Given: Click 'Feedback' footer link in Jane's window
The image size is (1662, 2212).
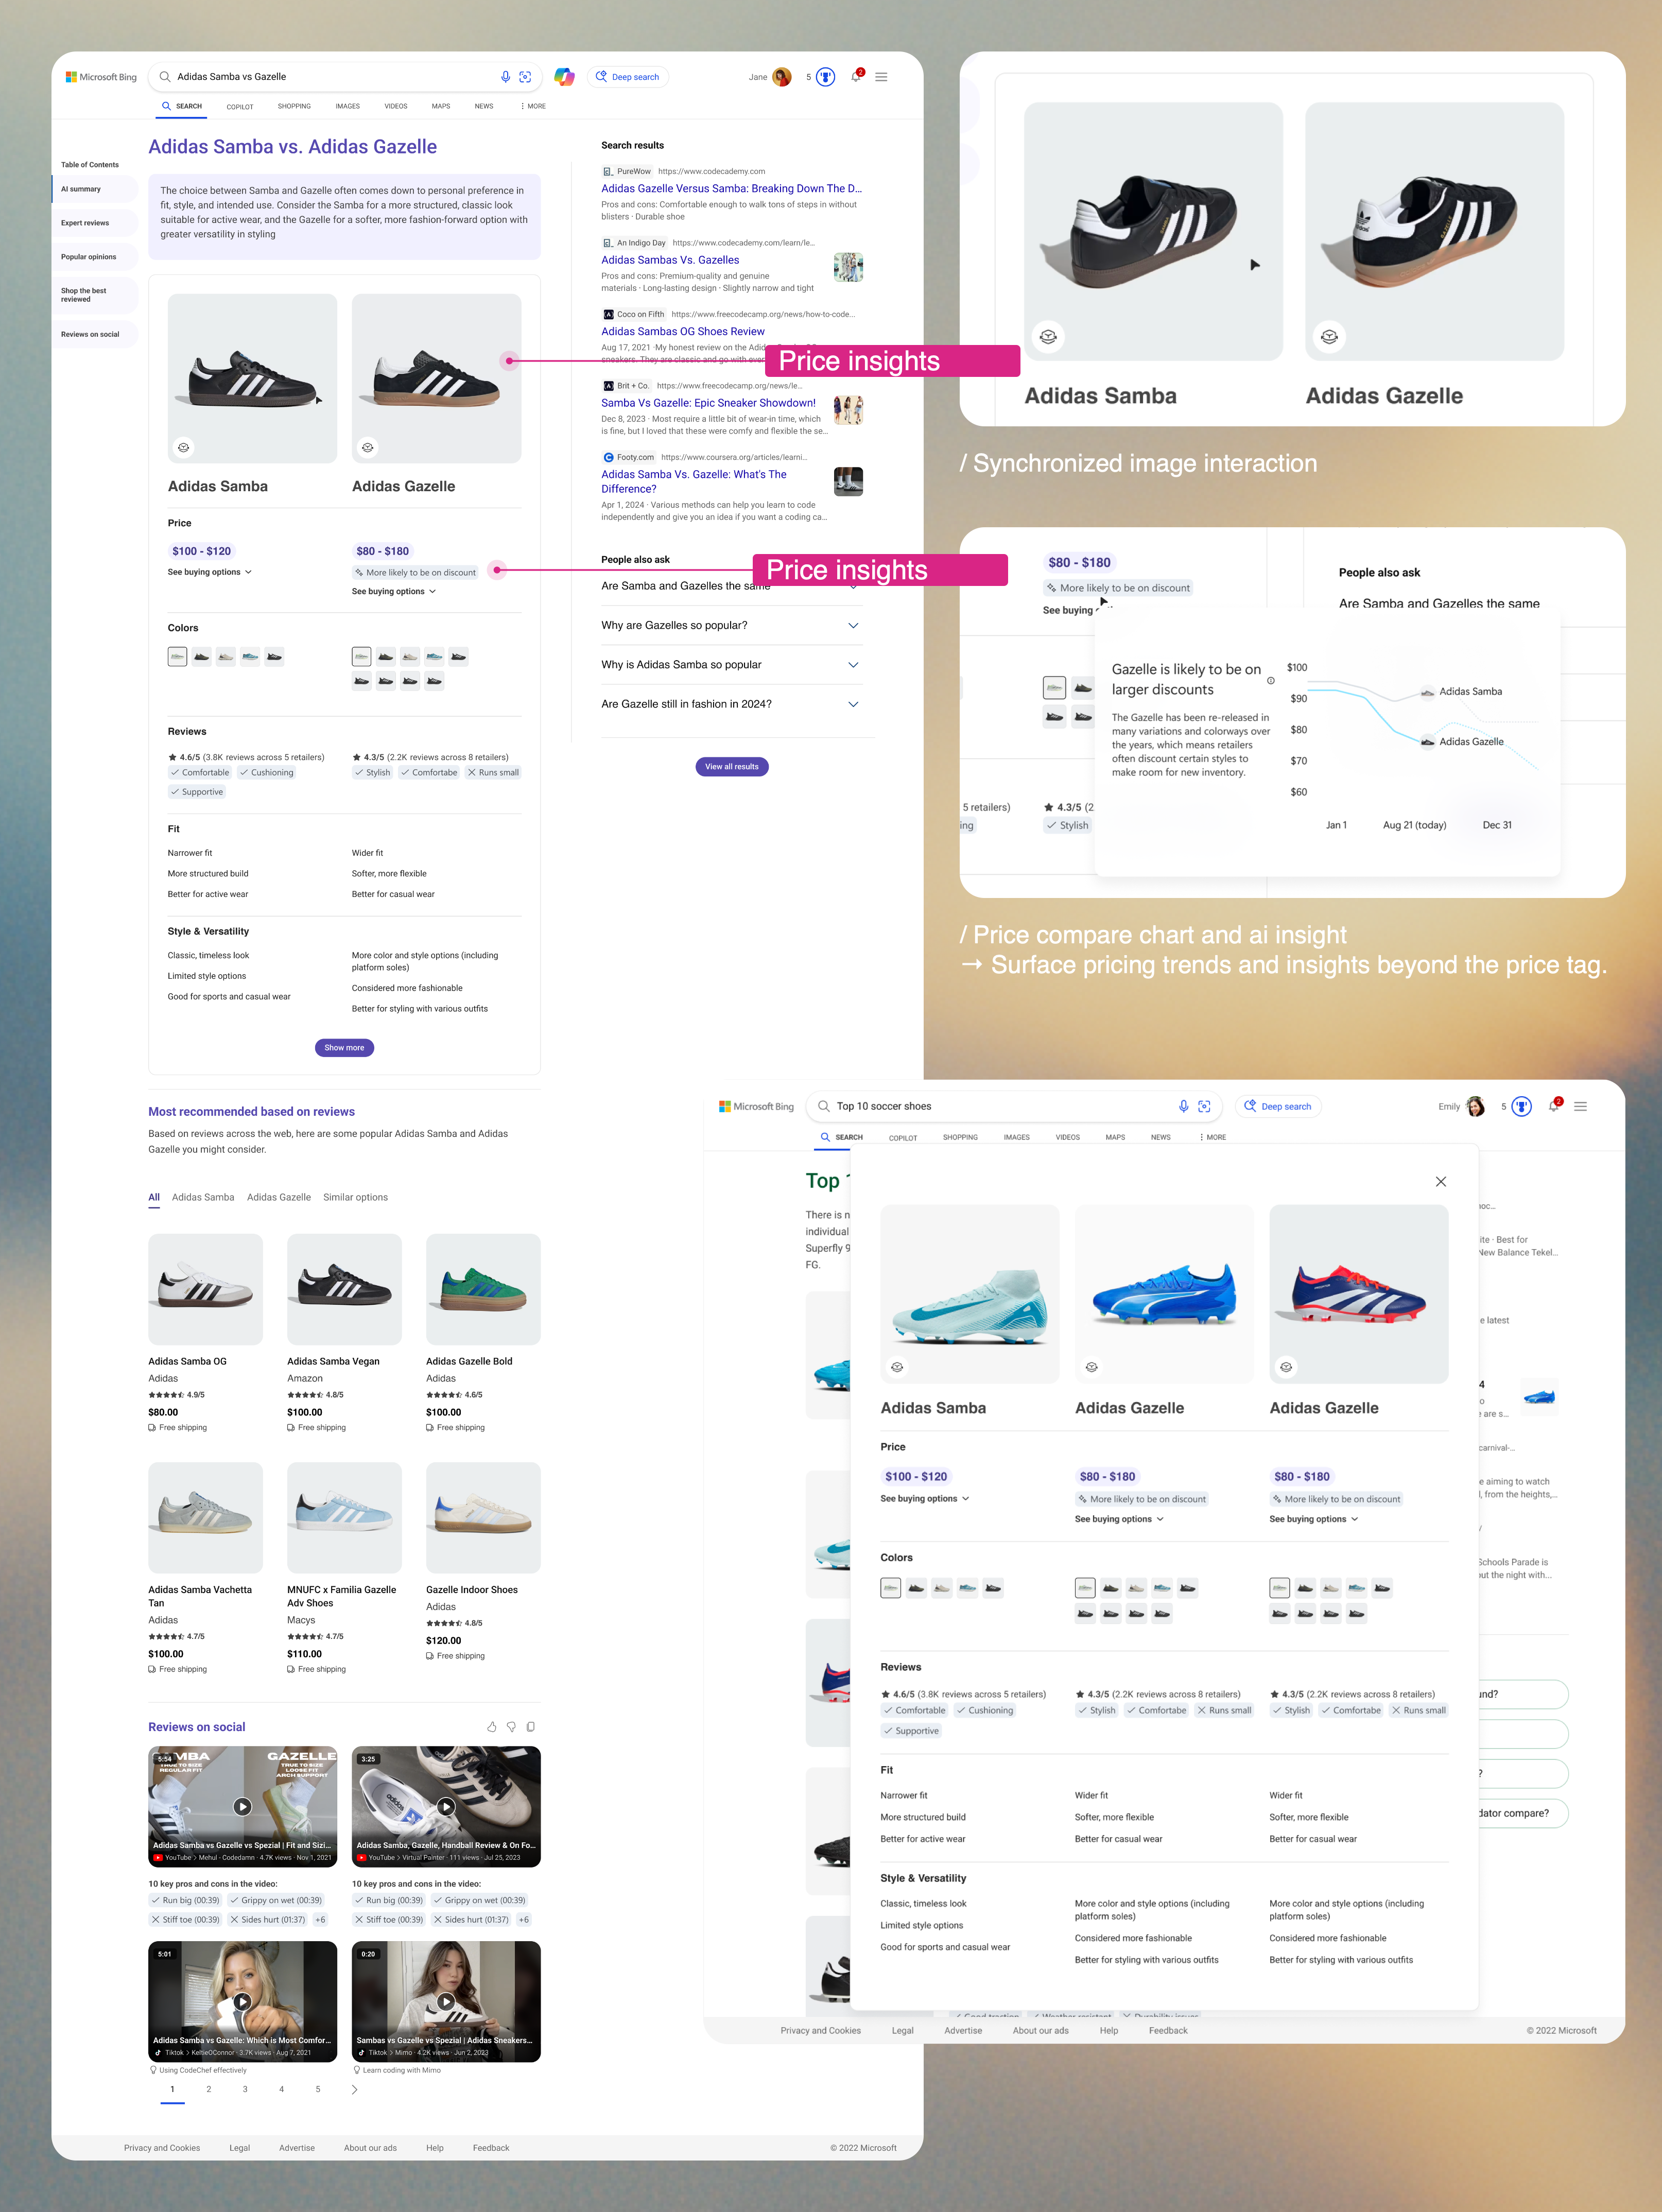Looking at the screenshot, I should coord(491,2147).
